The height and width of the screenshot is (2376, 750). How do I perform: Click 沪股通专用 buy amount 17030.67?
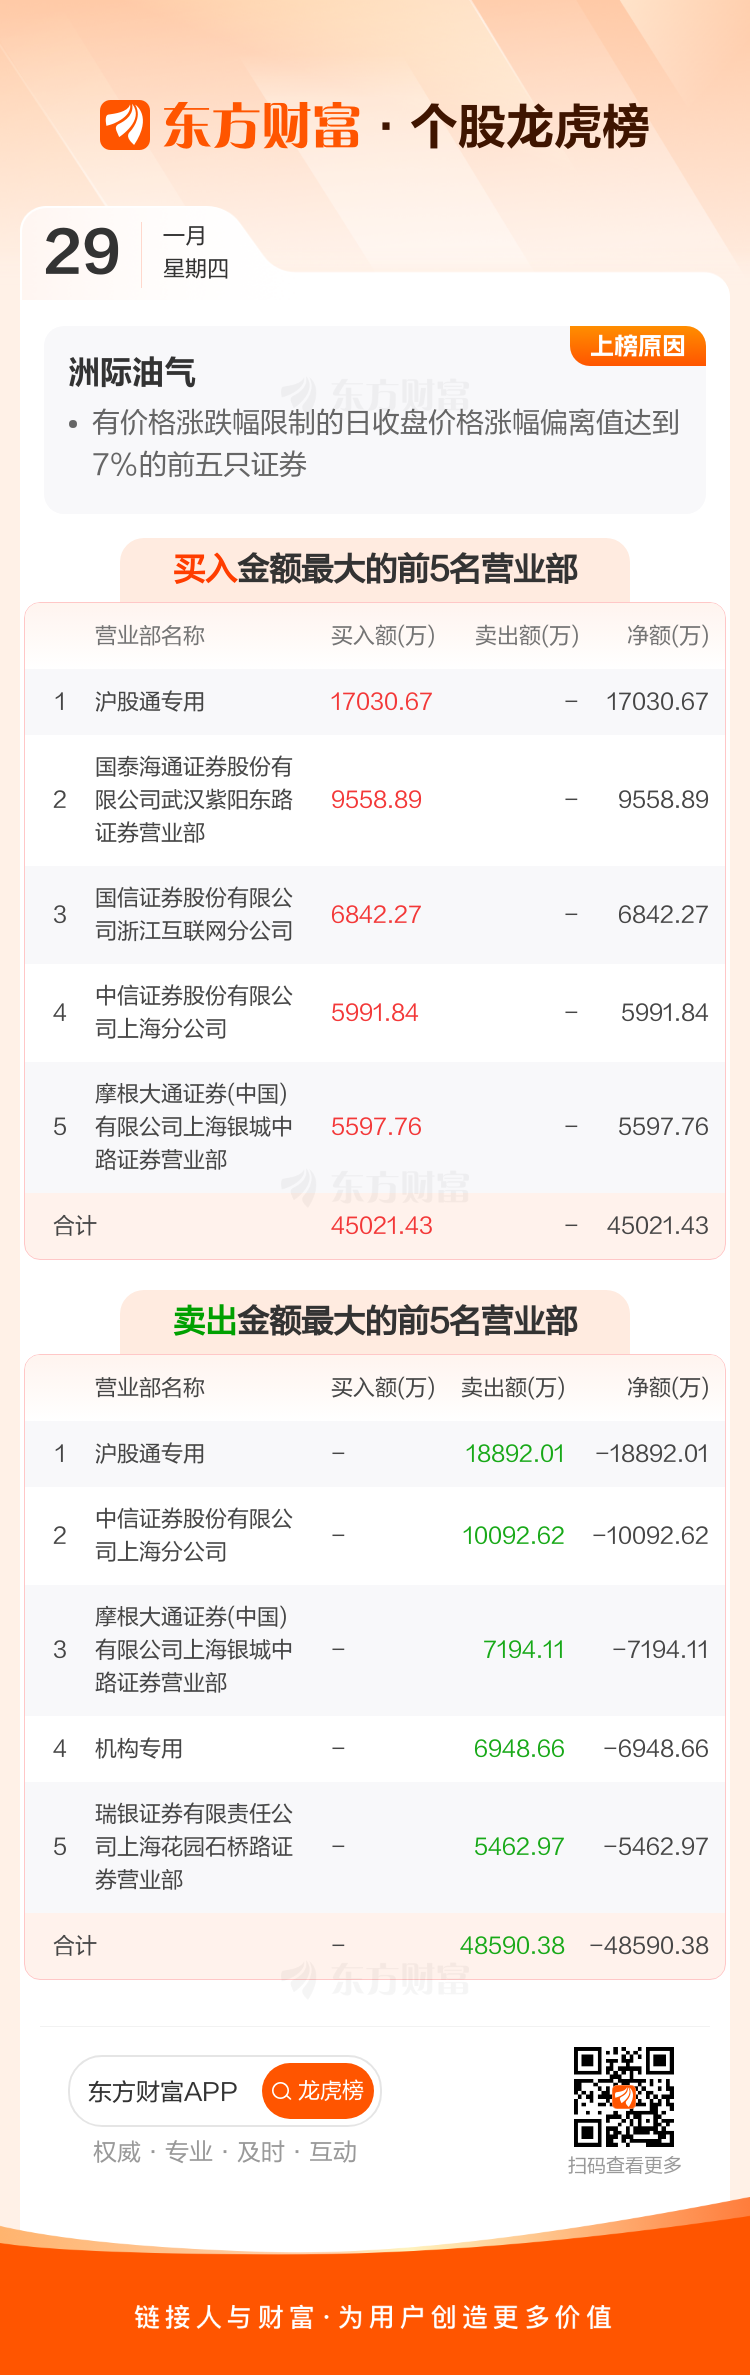(x=381, y=701)
